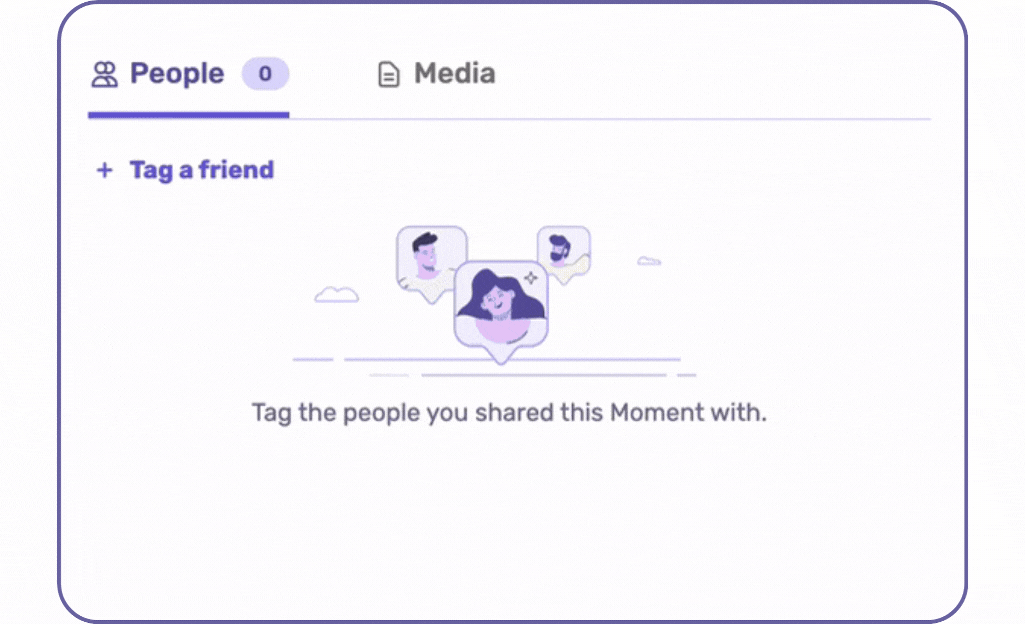Click the Media document icon

click(388, 74)
